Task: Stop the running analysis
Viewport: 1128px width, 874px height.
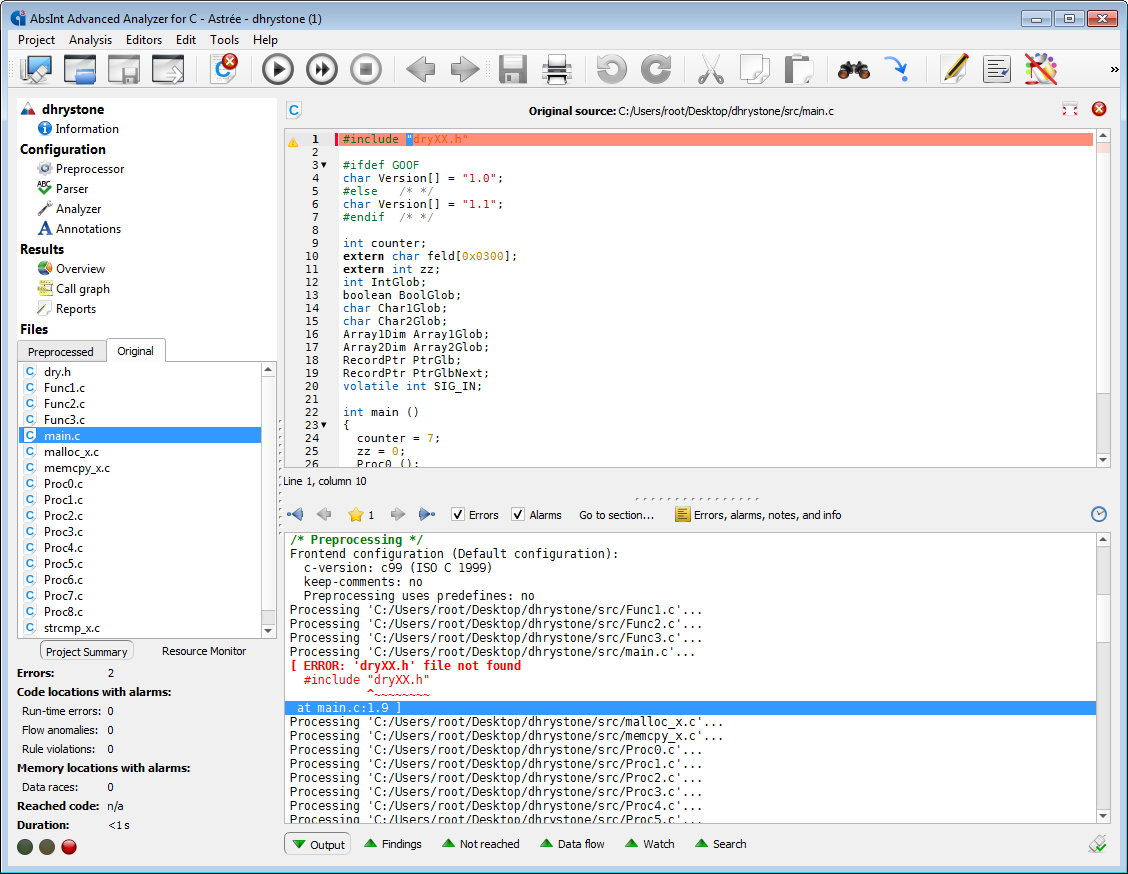Action: pyautogui.click(x=365, y=70)
